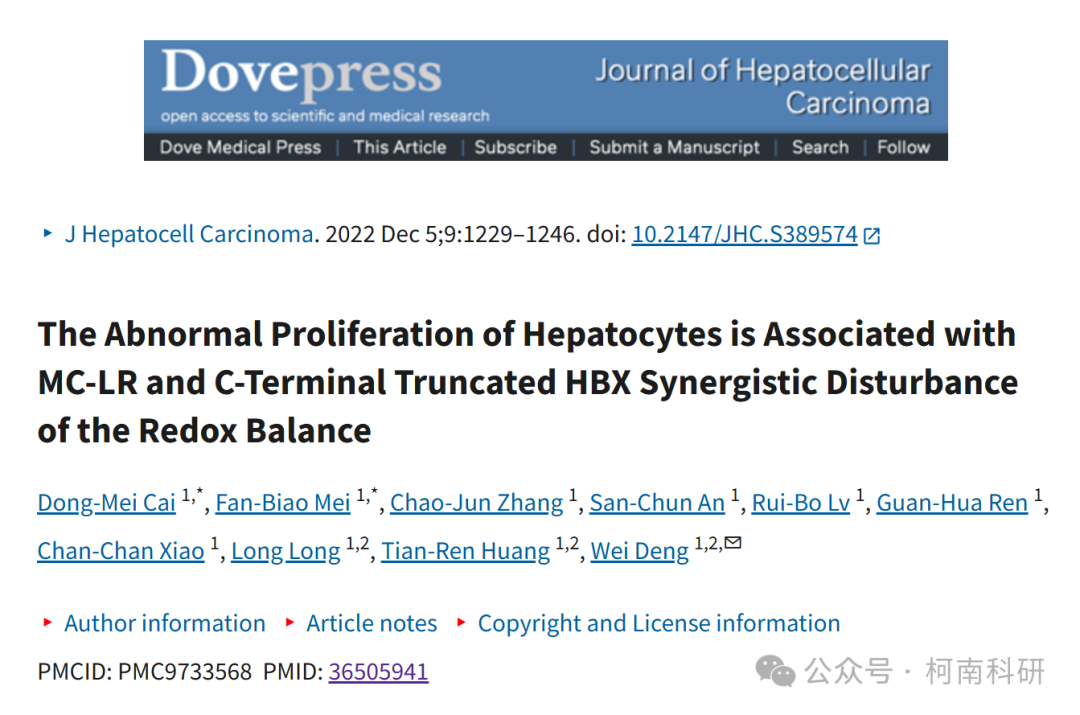Click the Dovepress logo in the banner
1080x715 pixels.
point(302,74)
